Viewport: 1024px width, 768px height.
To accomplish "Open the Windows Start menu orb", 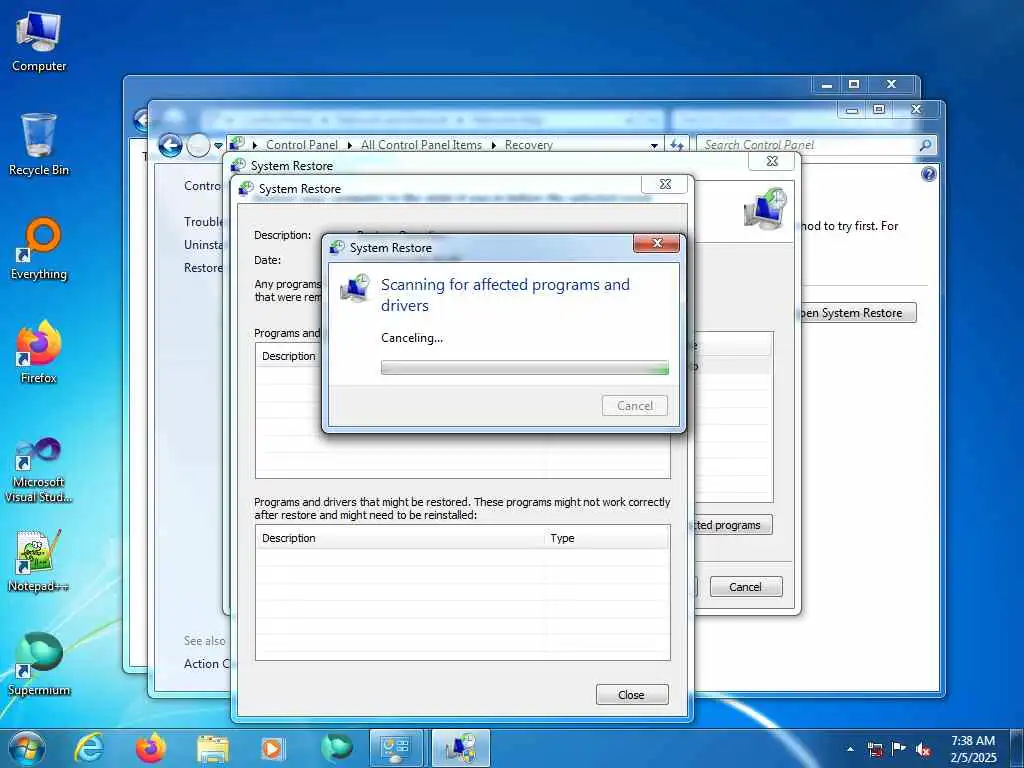I will pos(27,748).
